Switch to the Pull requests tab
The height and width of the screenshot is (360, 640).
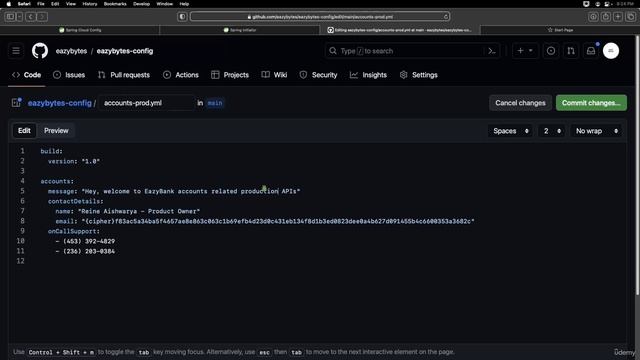(124, 75)
